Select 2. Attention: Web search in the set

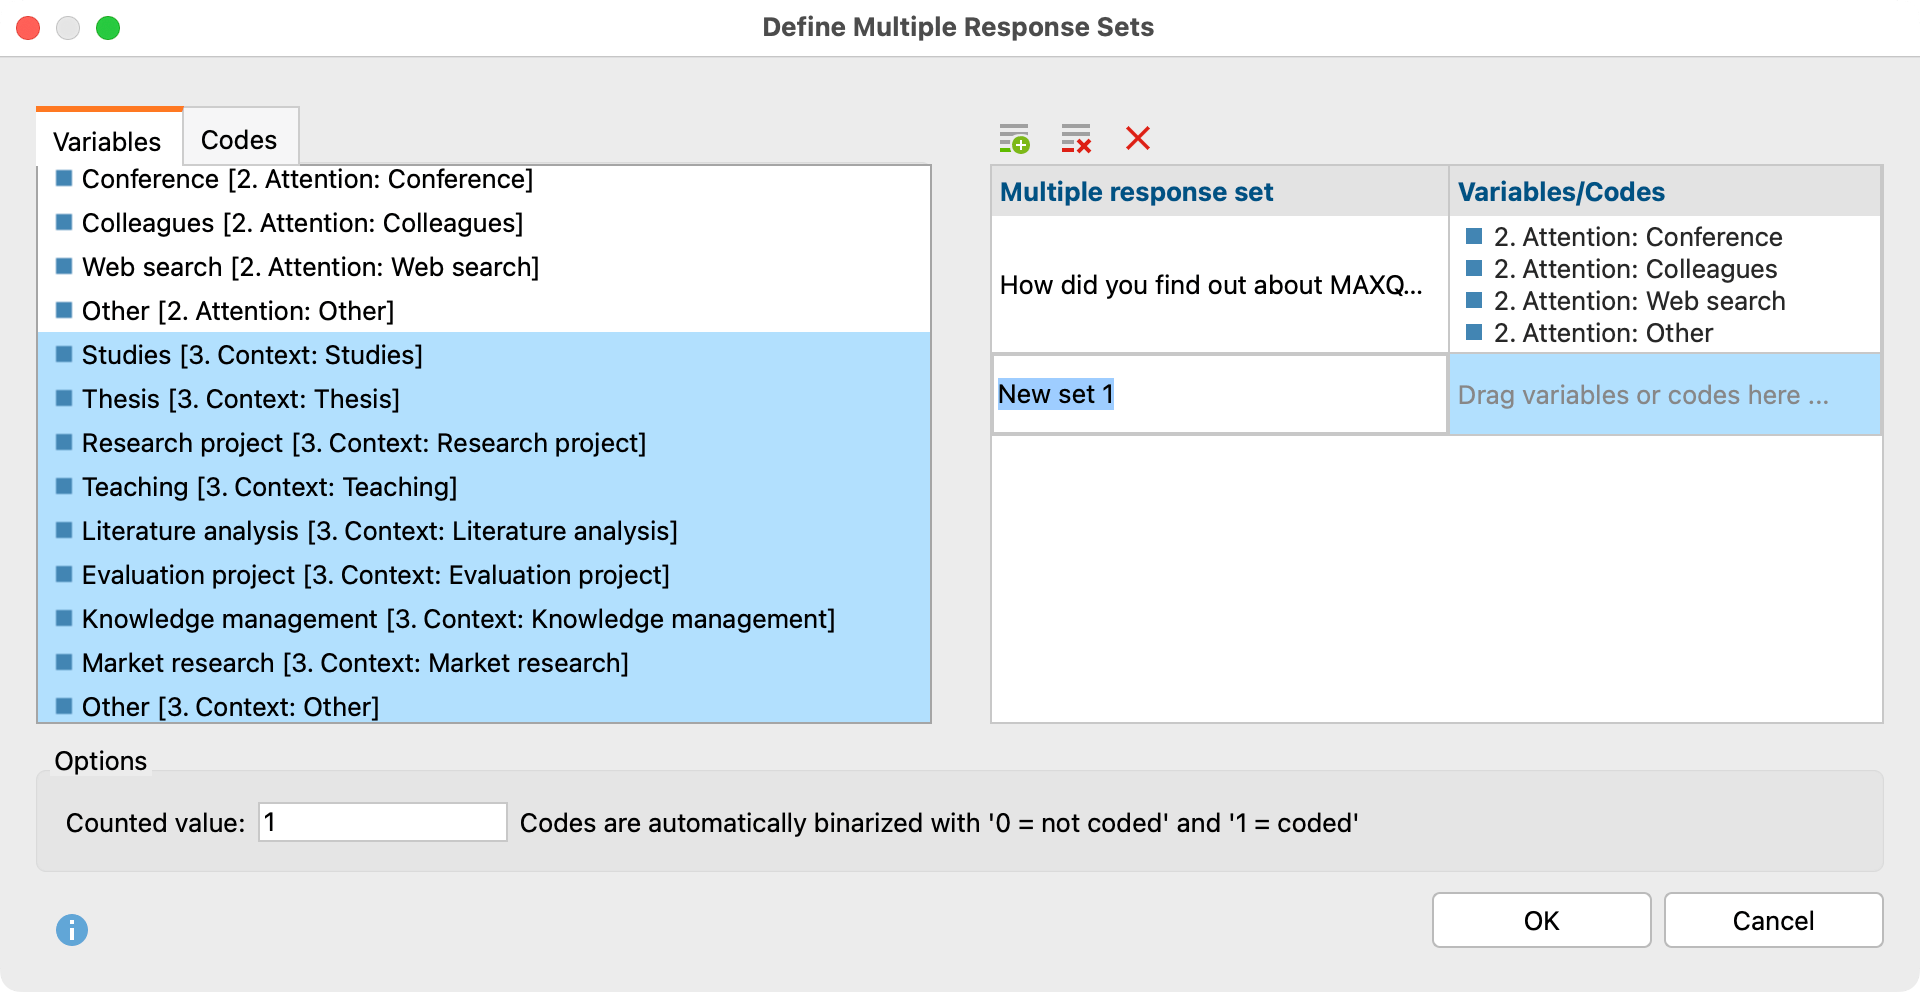point(1638,301)
